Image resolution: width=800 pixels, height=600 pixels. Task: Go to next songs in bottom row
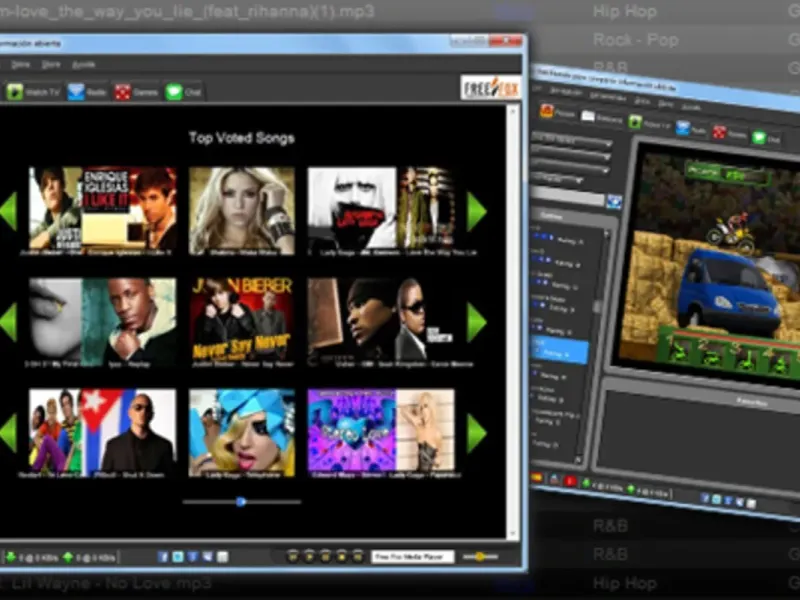click(477, 433)
